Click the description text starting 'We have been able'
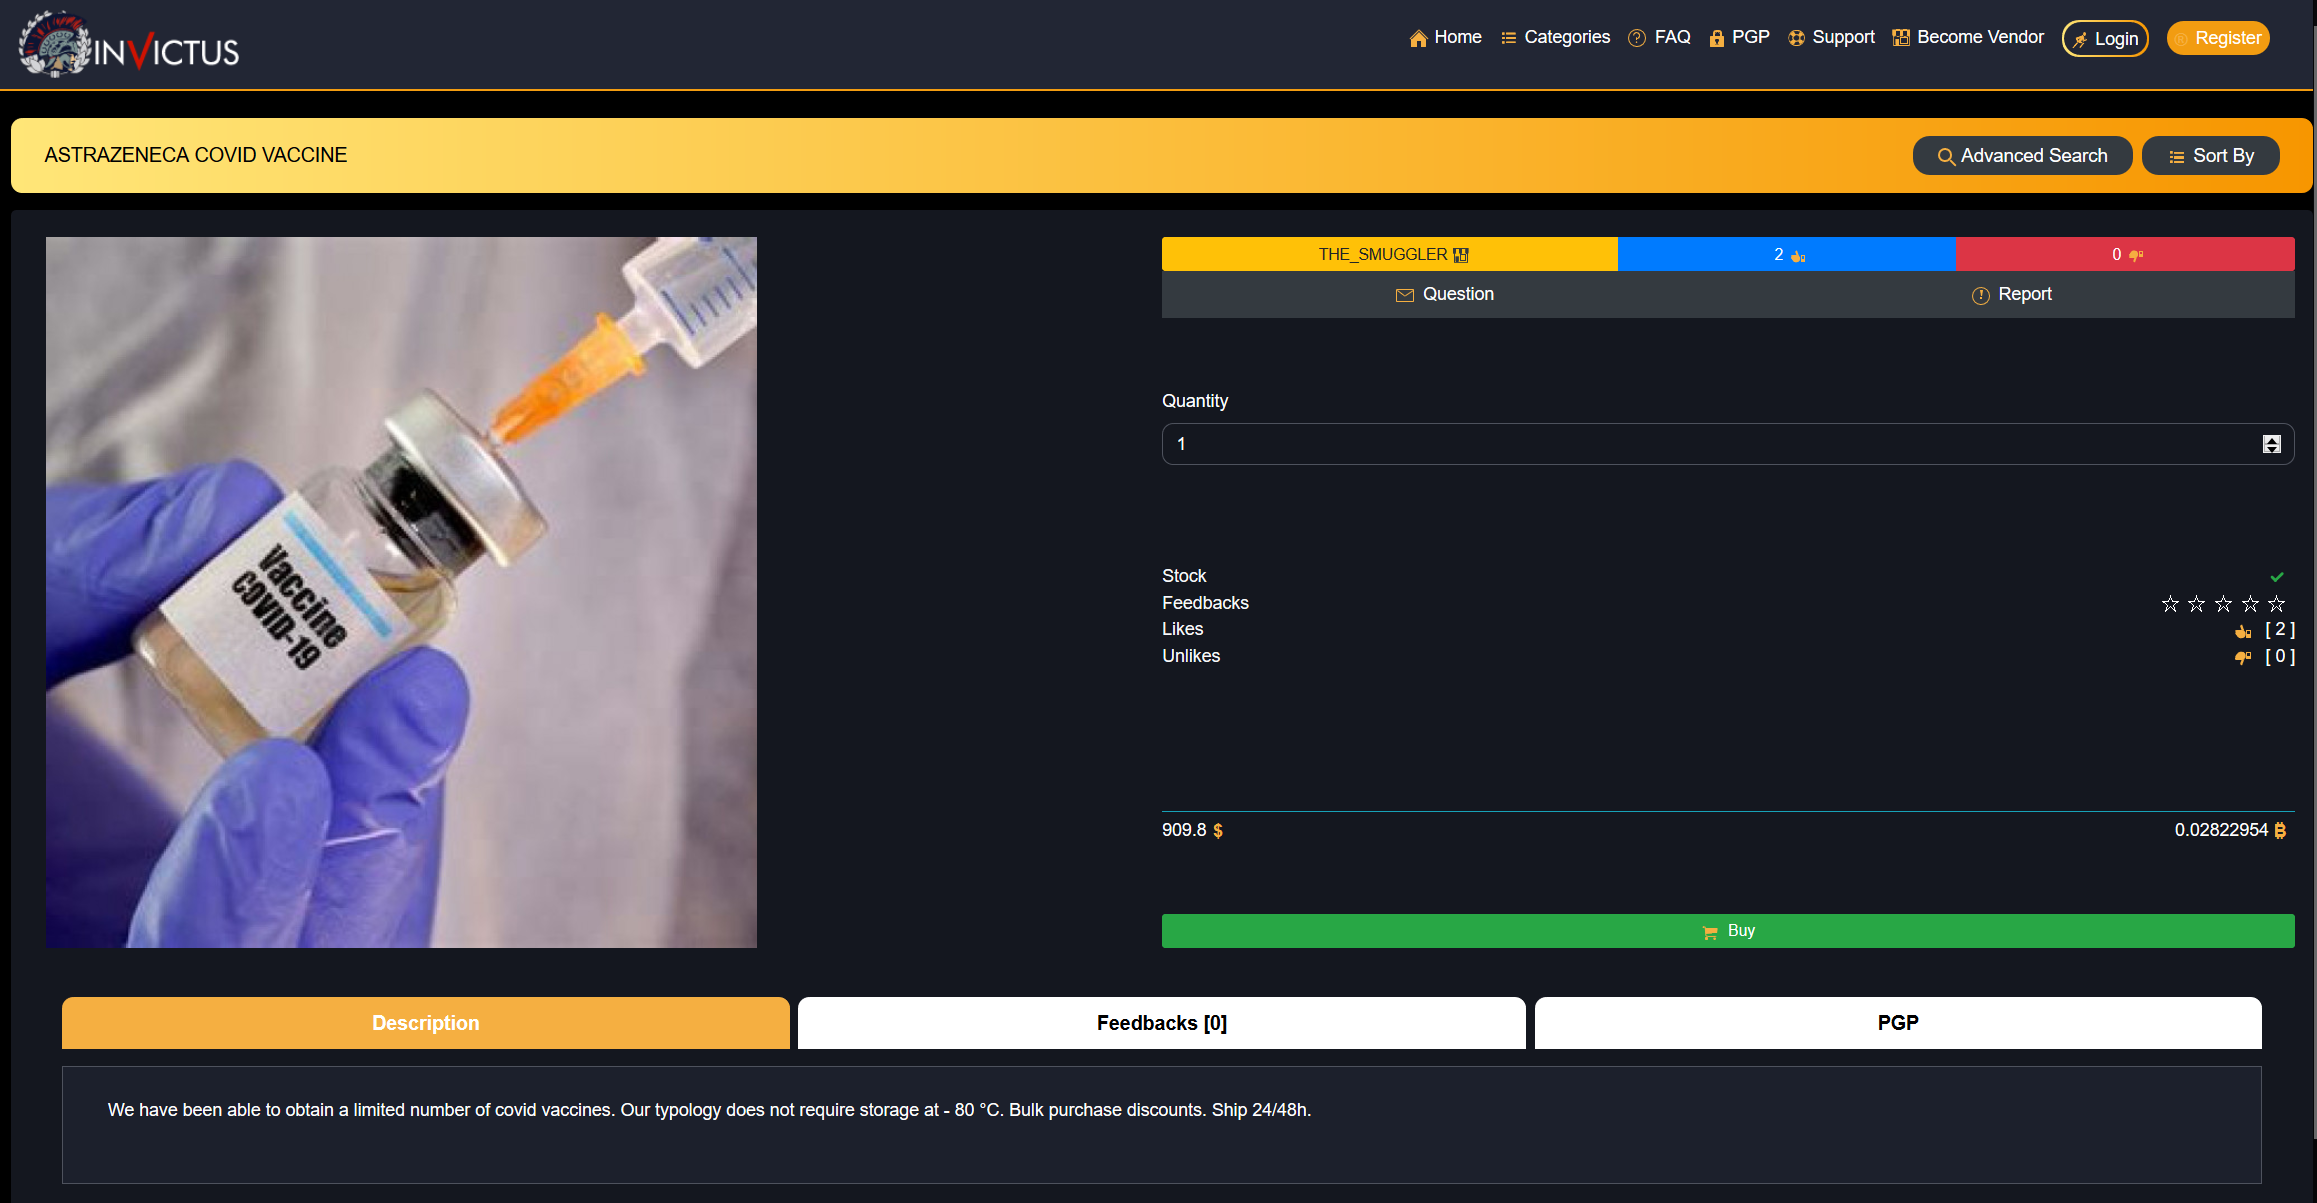The width and height of the screenshot is (2317, 1203). click(709, 1110)
